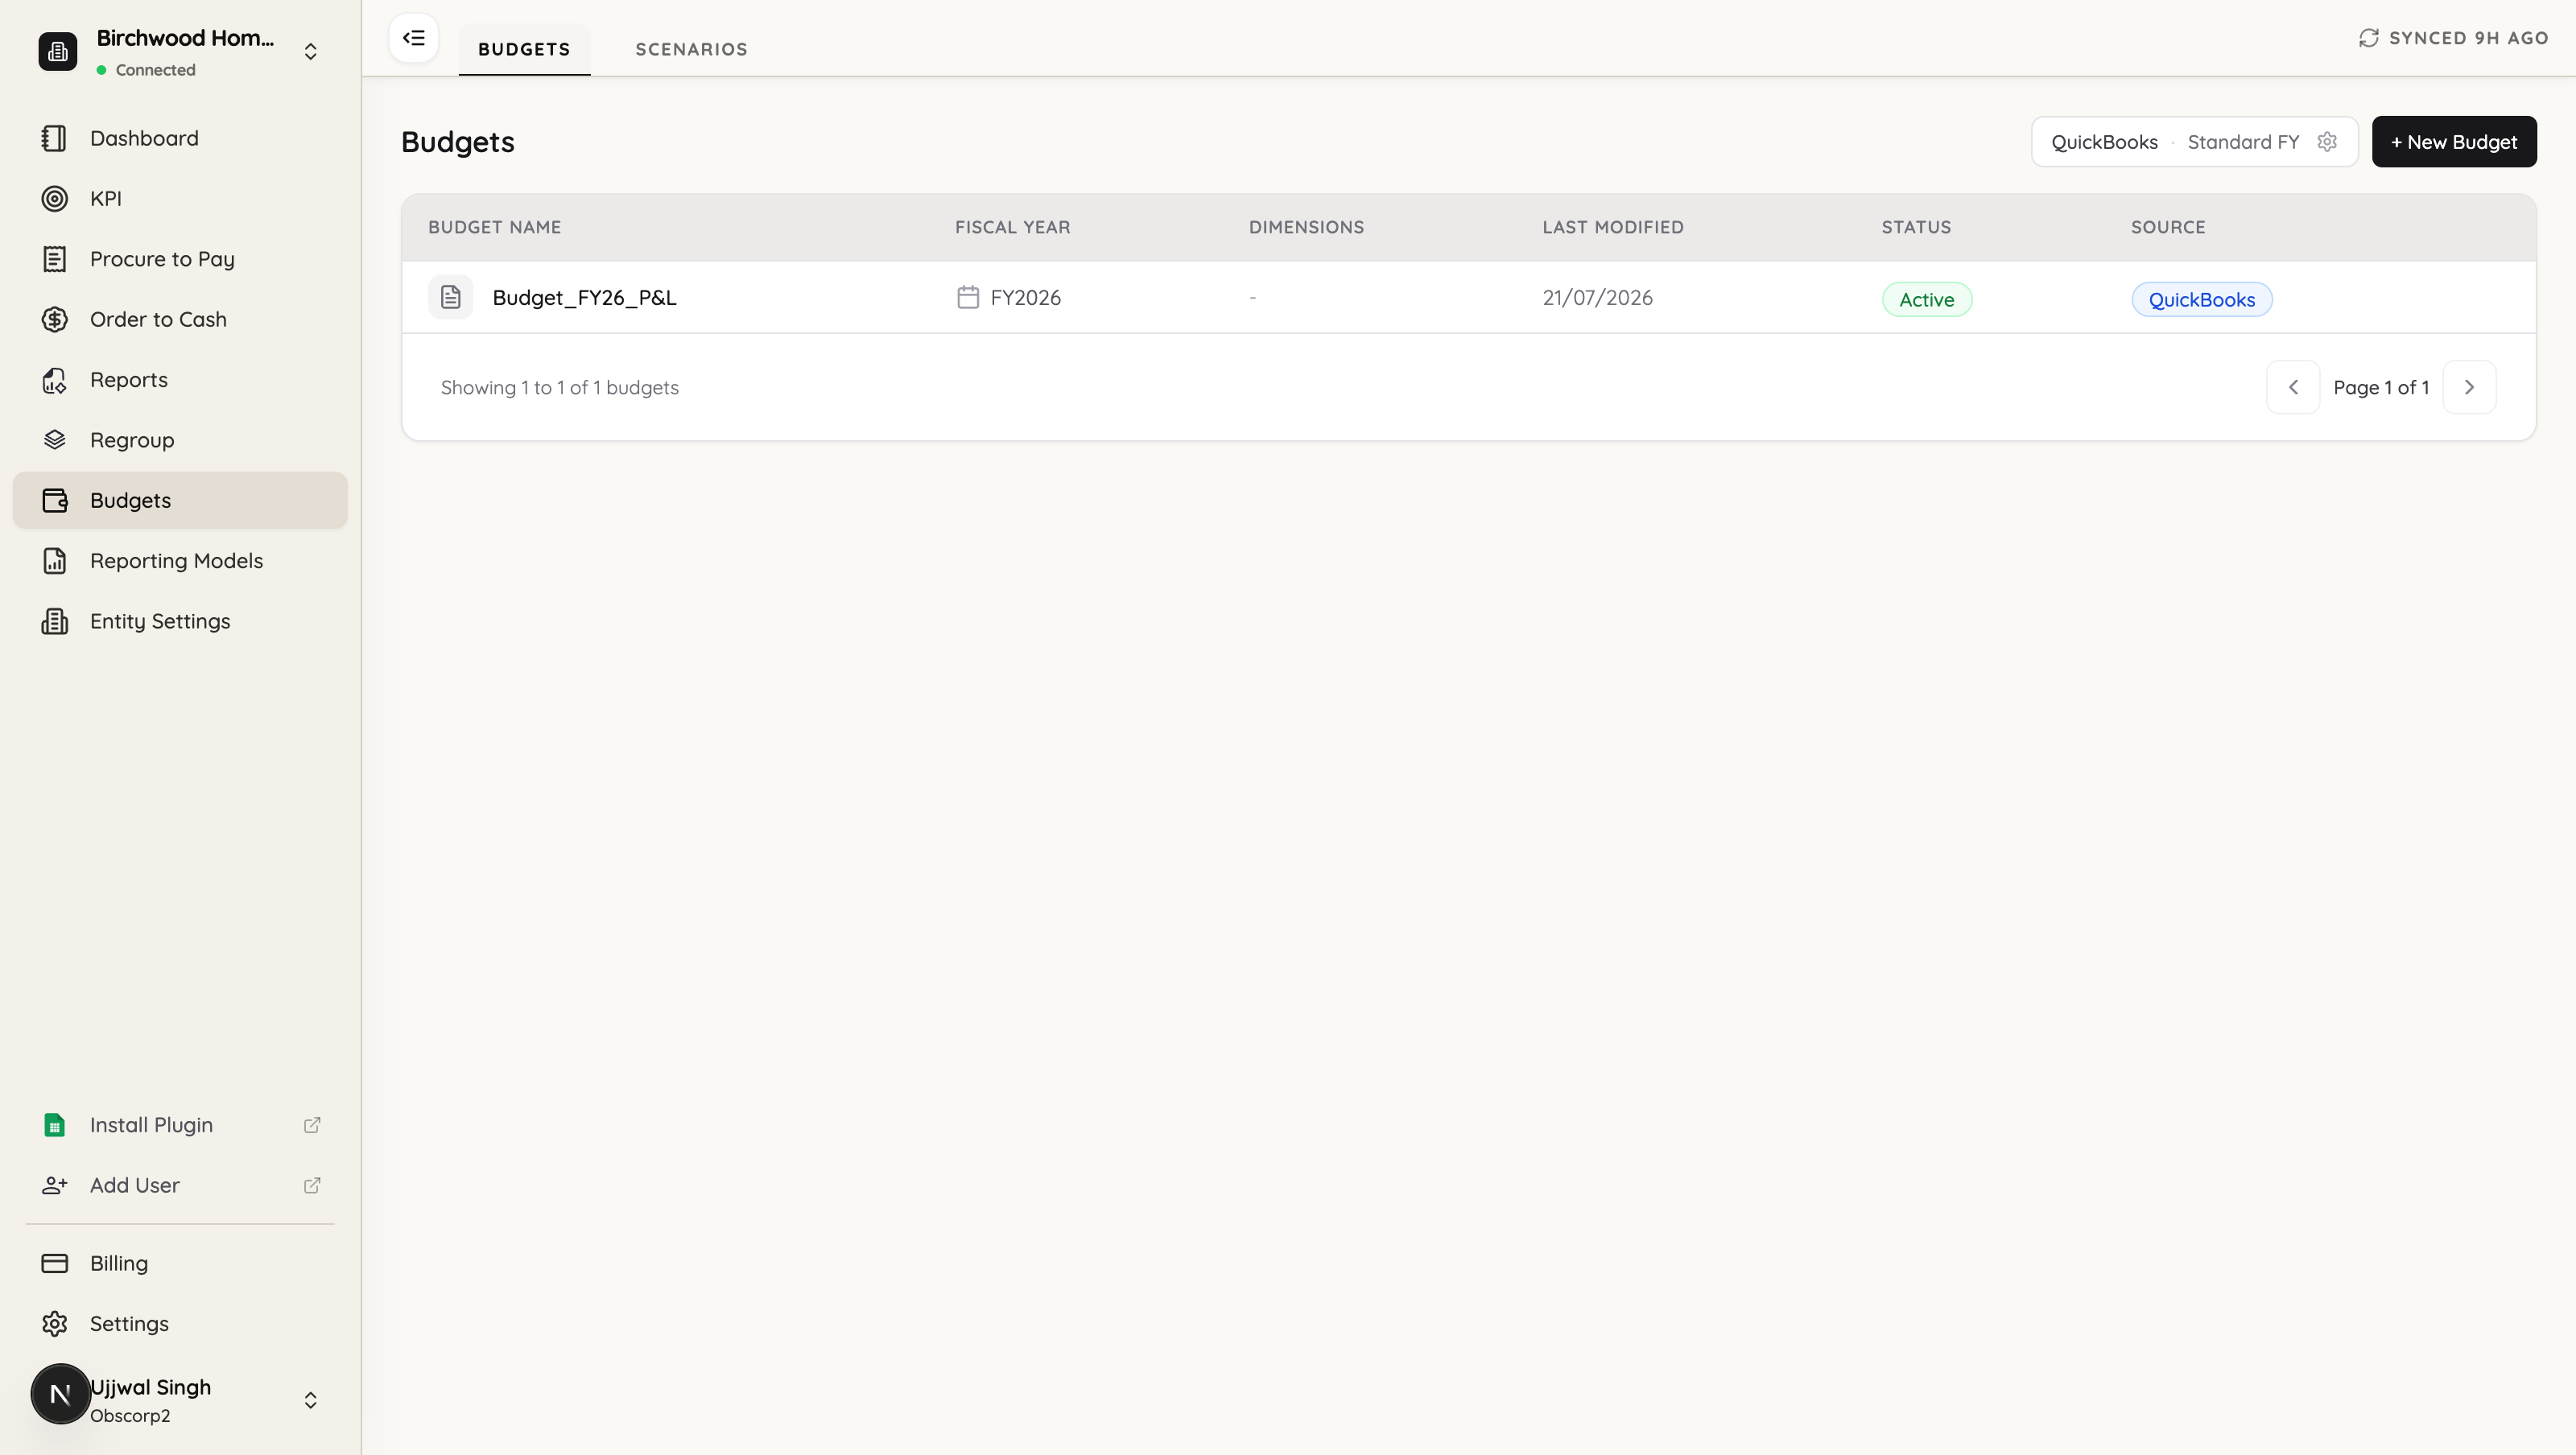Open Dashboard from the sidebar icon
Viewport: 2576px width, 1455px height.
(x=54, y=138)
